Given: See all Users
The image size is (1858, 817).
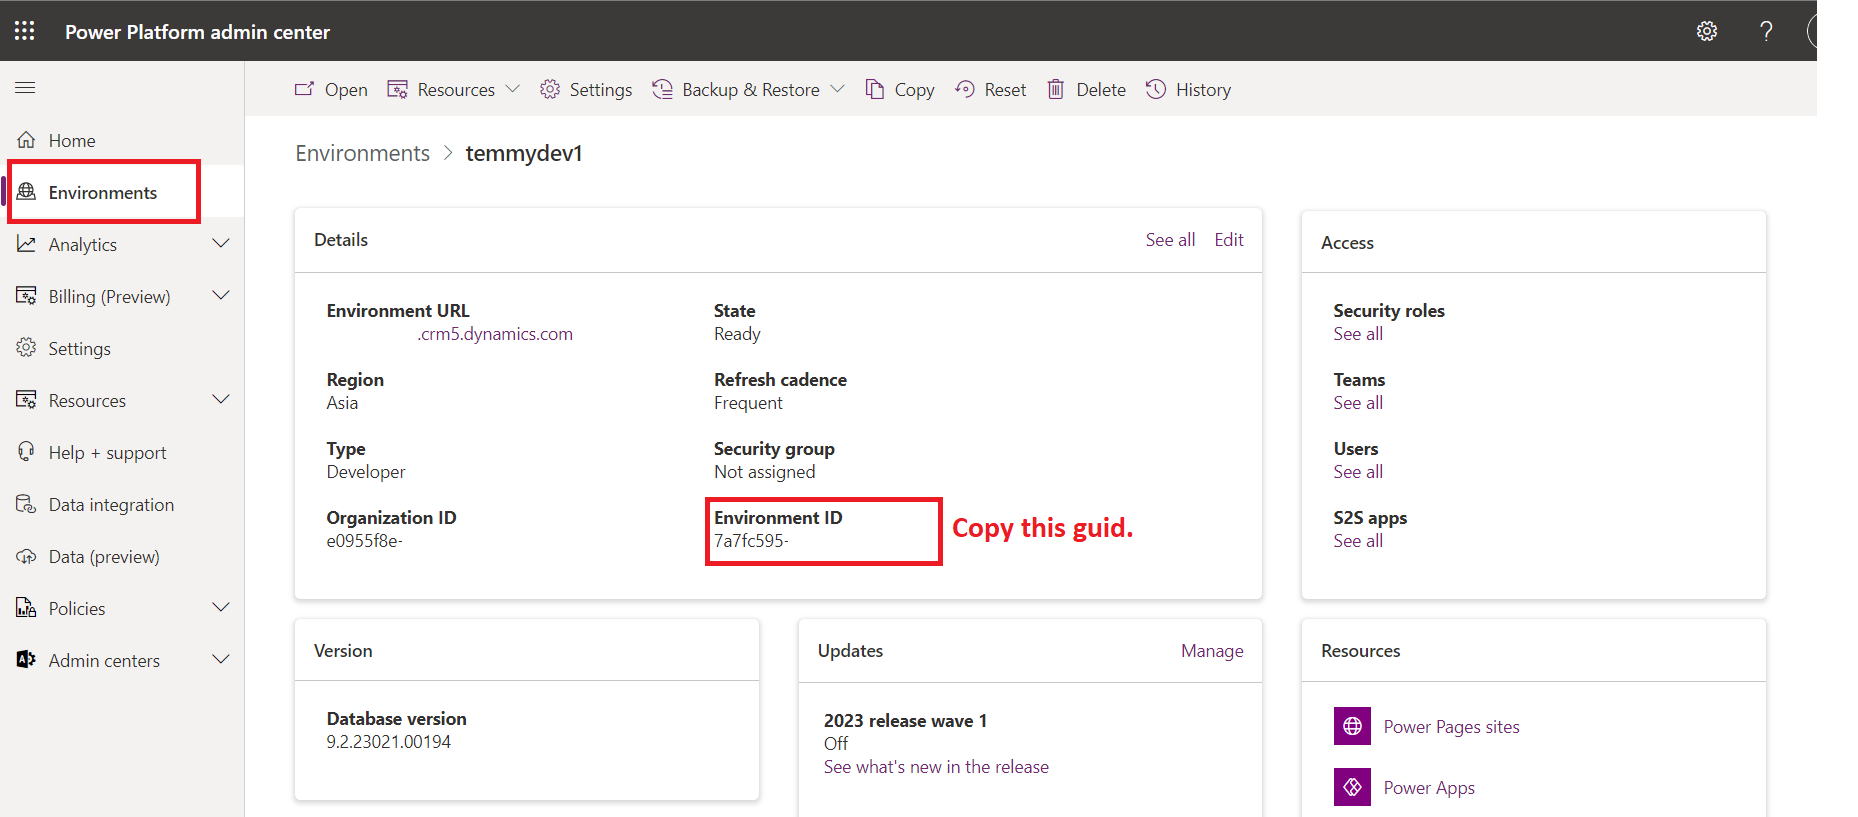Looking at the screenshot, I should (1358, 472).
